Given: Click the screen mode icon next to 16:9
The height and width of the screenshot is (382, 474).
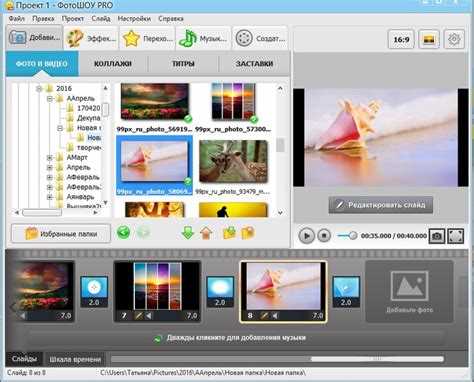Looking at the screenshot, I should point(429,39).
